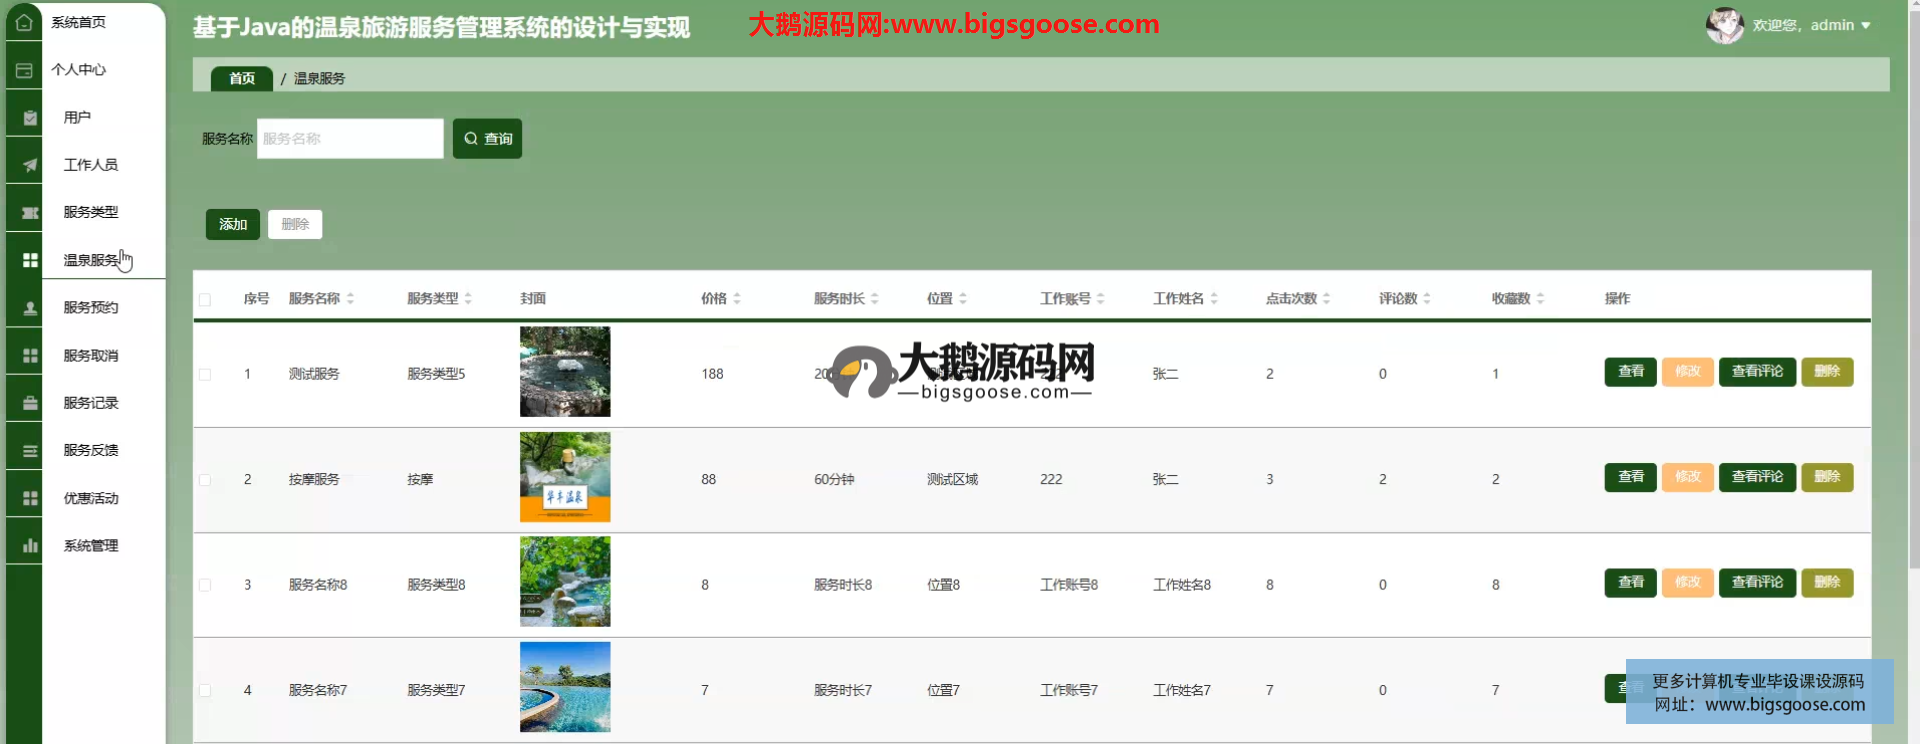Click the paper plane icon beside 工作人员
The height and width of the screenshot is (744, 1920).
point(30,165)
